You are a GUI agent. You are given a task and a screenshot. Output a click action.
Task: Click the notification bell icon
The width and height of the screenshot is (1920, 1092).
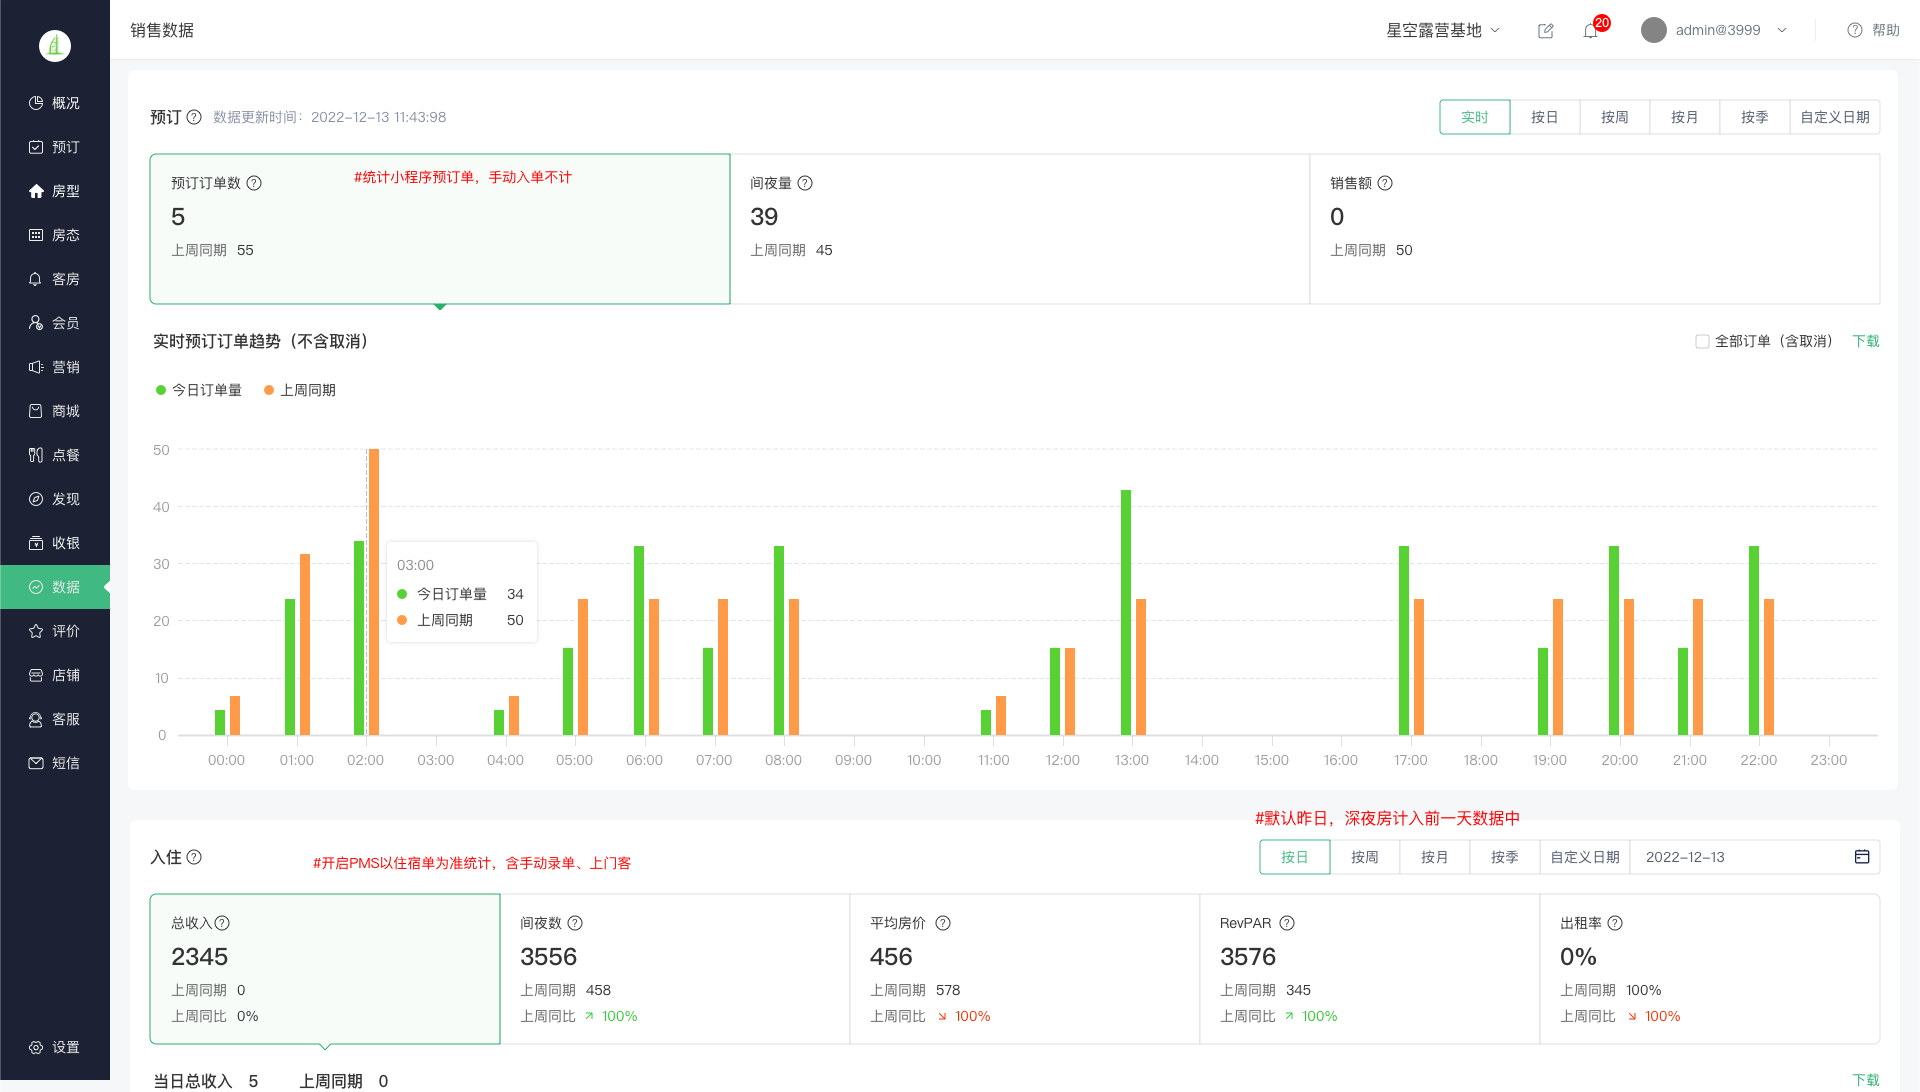tap(1590, 31)
